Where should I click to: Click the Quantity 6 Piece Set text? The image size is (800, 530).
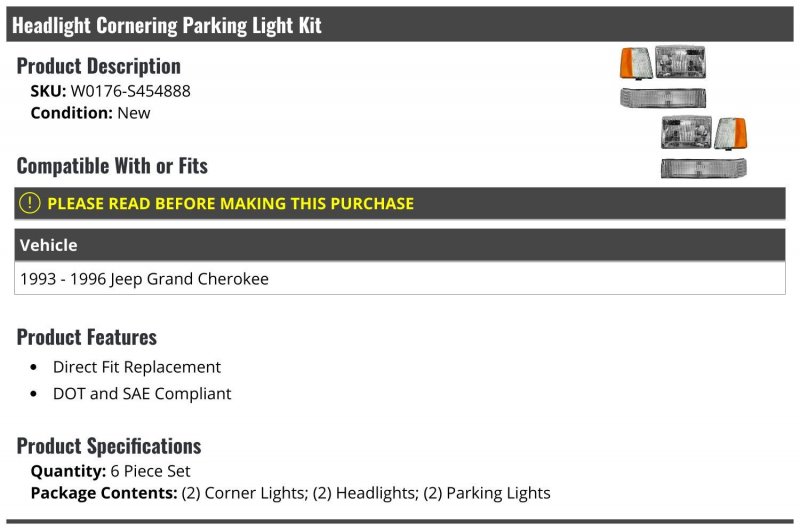tap(110, 471)
